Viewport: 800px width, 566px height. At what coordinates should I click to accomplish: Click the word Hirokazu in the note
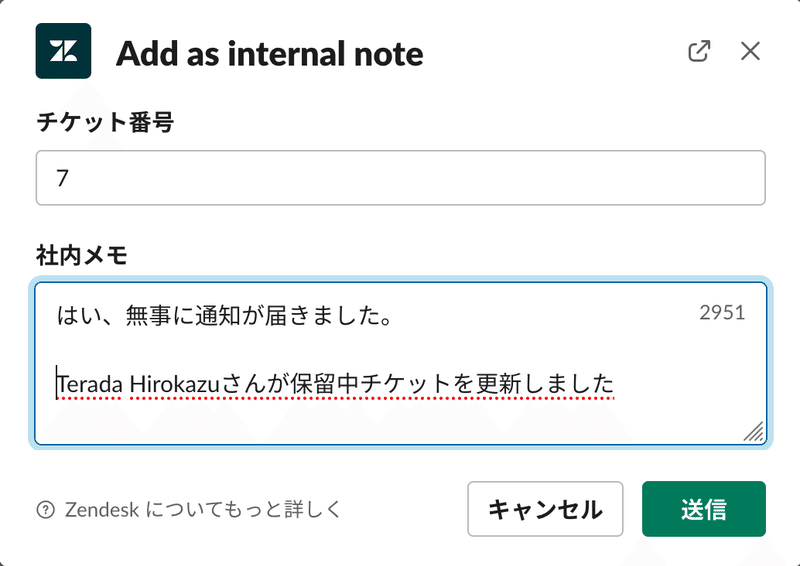click(174, 384)
